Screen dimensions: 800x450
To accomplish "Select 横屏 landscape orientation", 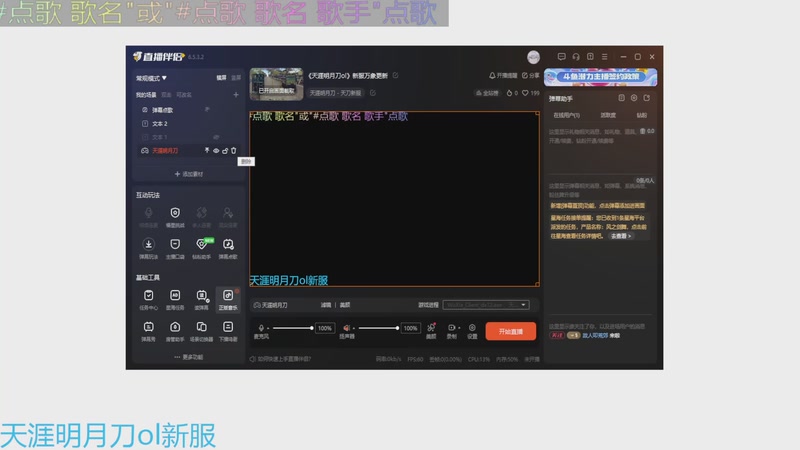I will click(221, 78).
